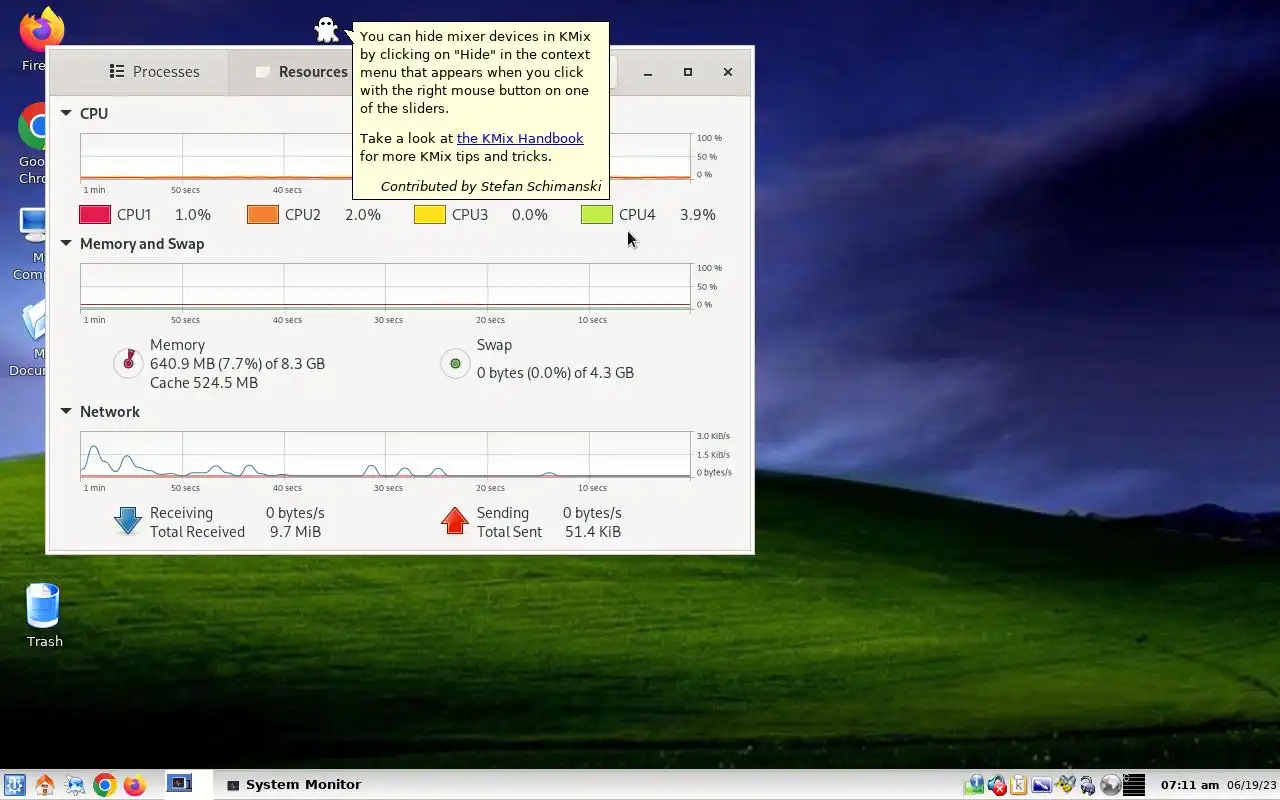The height and width of the screenshot is (800, 1280).
Task: Click the CPU3 usage value 0.0%
Action: point(530,215)
